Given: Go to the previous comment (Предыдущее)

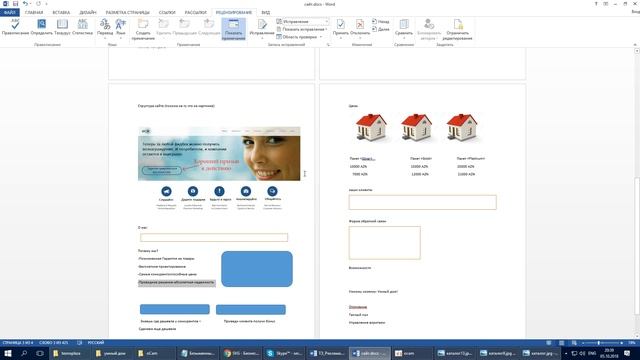Looking at the screenshot, I should pyautogui.click(x=184, y=27).
